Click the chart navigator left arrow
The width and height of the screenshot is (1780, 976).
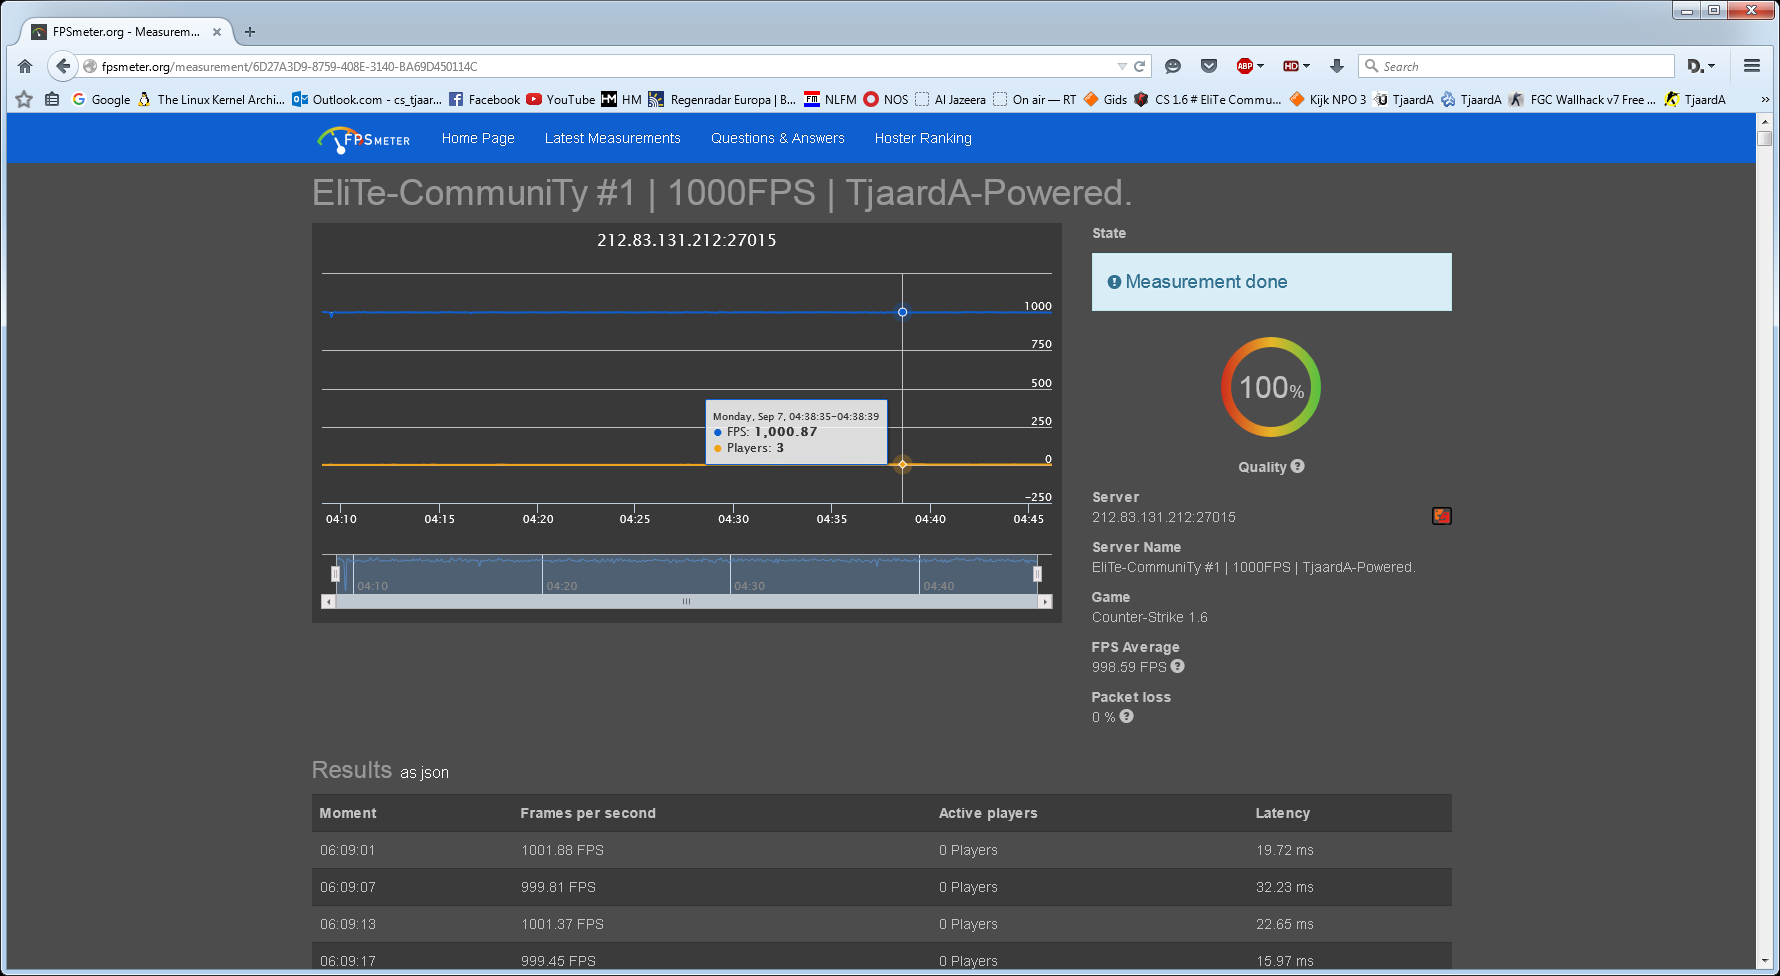[x=328, y=601]
